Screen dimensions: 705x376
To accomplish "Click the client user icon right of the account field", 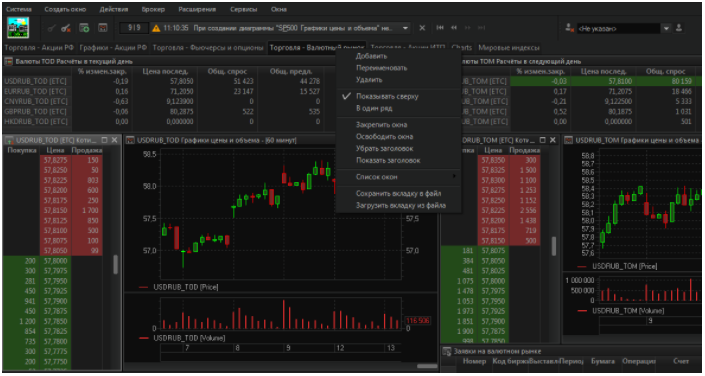I will (679, 28).
